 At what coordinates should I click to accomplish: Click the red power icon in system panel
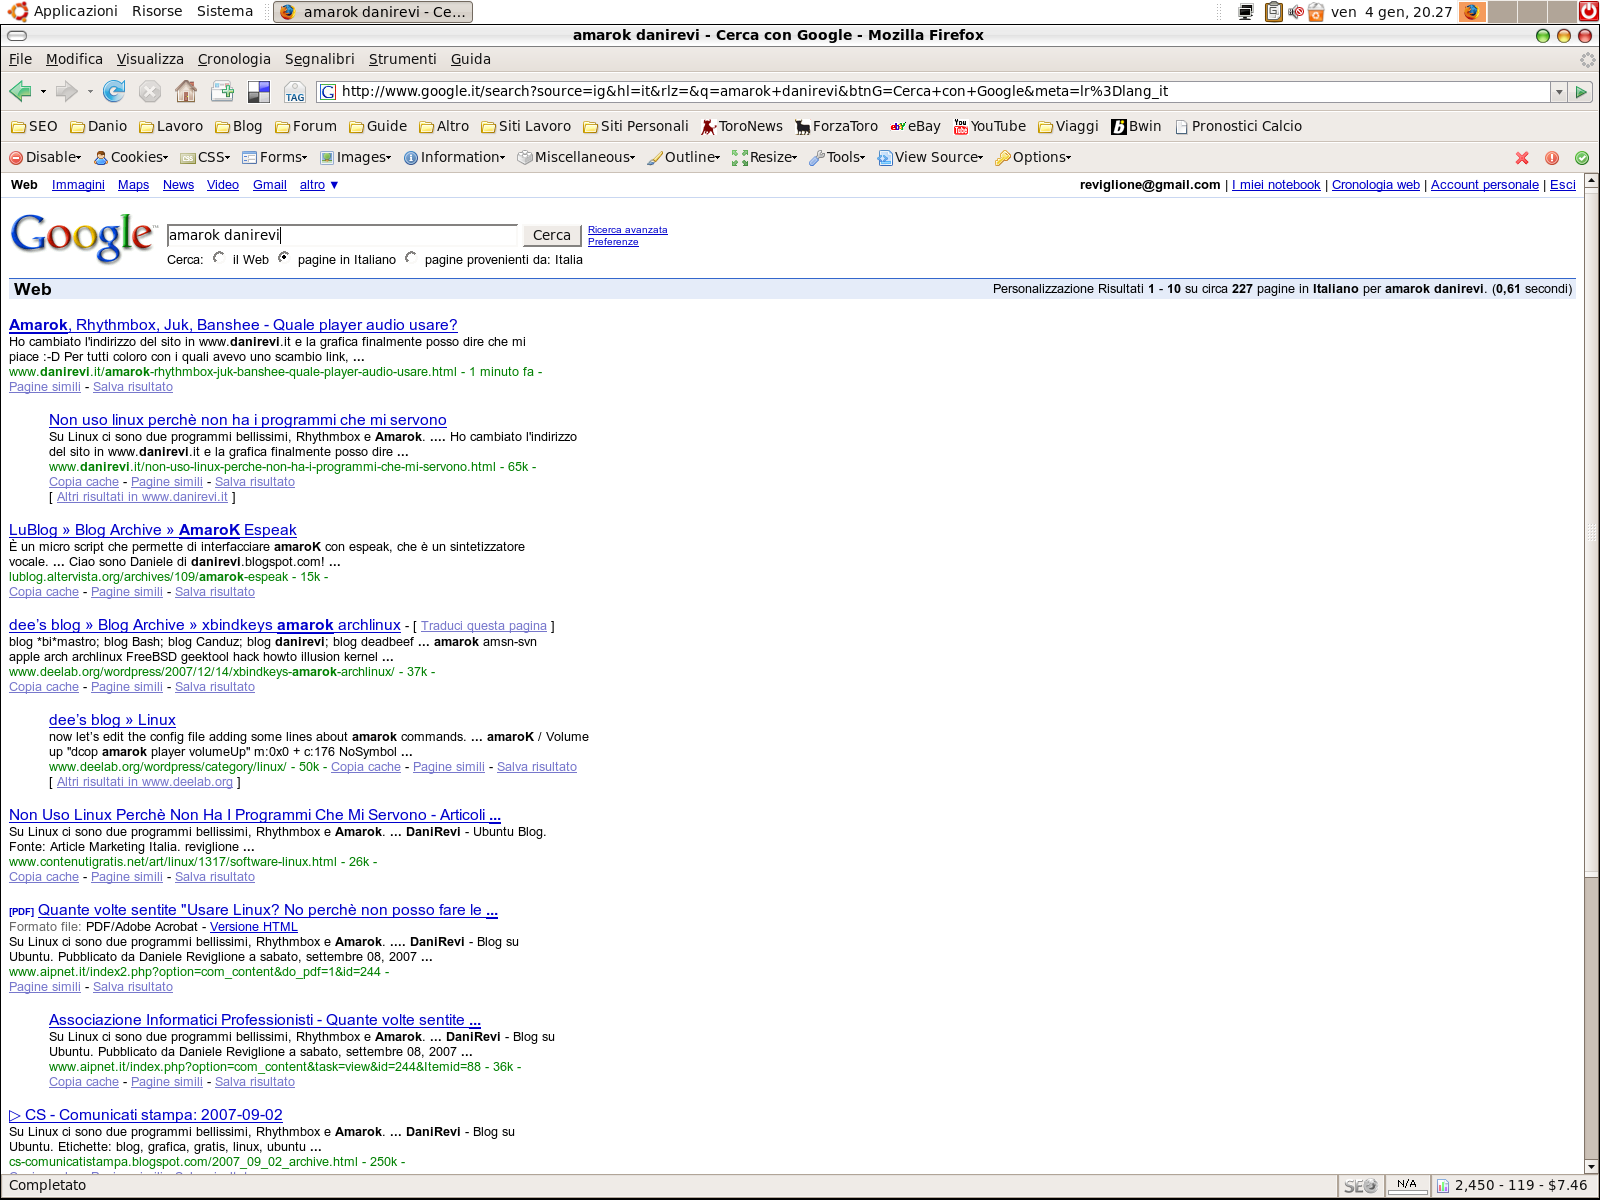(x=1588, y=12)
